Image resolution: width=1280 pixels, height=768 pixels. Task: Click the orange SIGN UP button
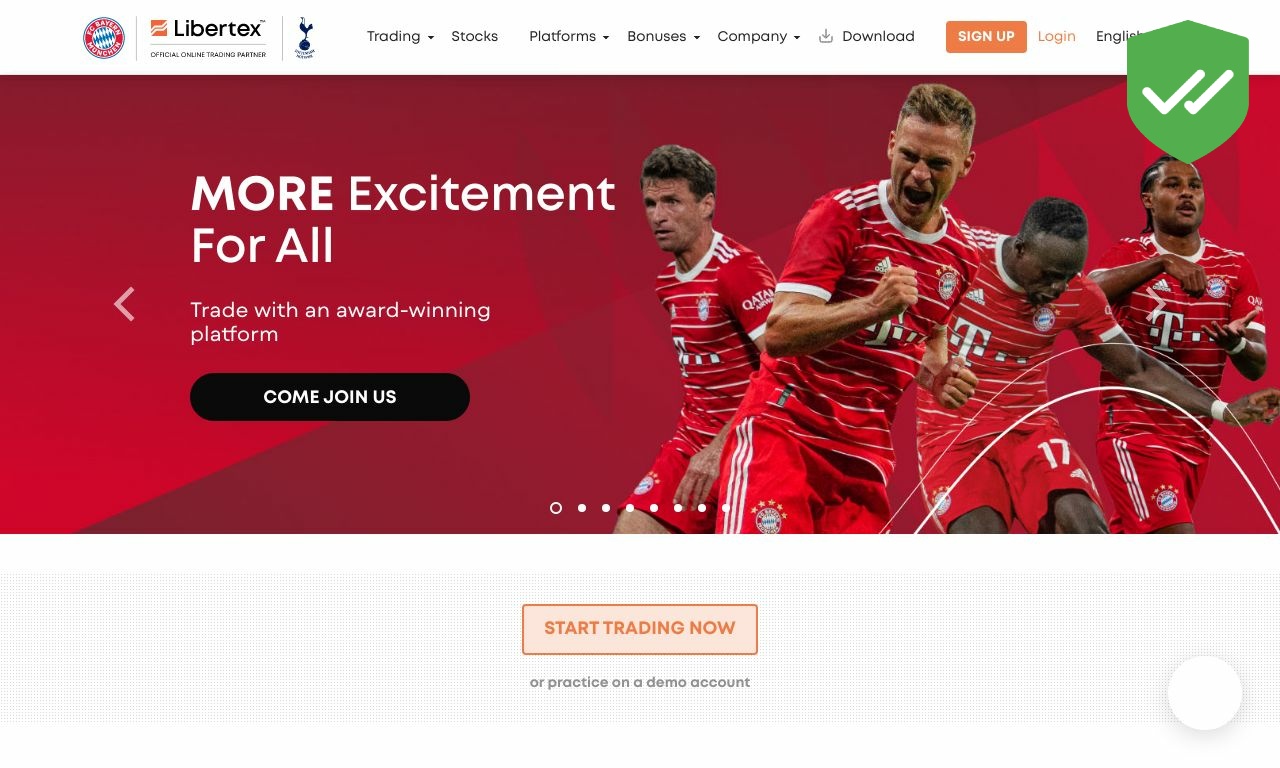pos(986,36)
